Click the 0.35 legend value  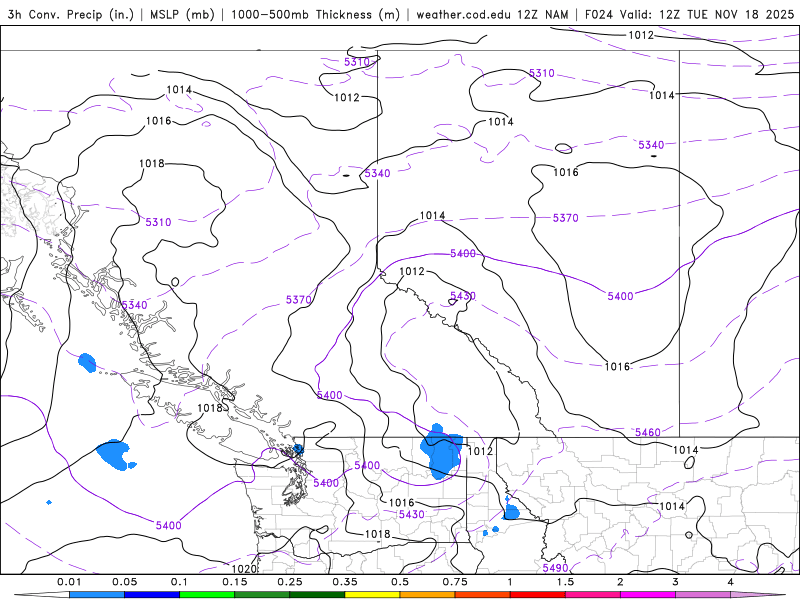click(x=345, y=582)
